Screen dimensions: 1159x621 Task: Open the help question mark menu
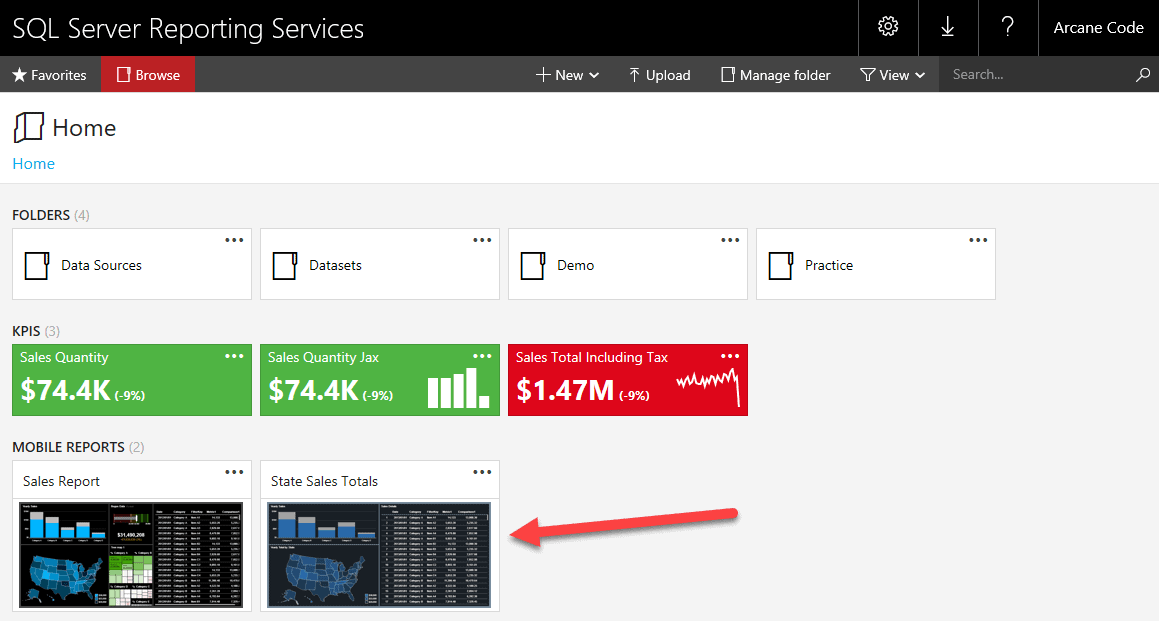pos(1007,27)
